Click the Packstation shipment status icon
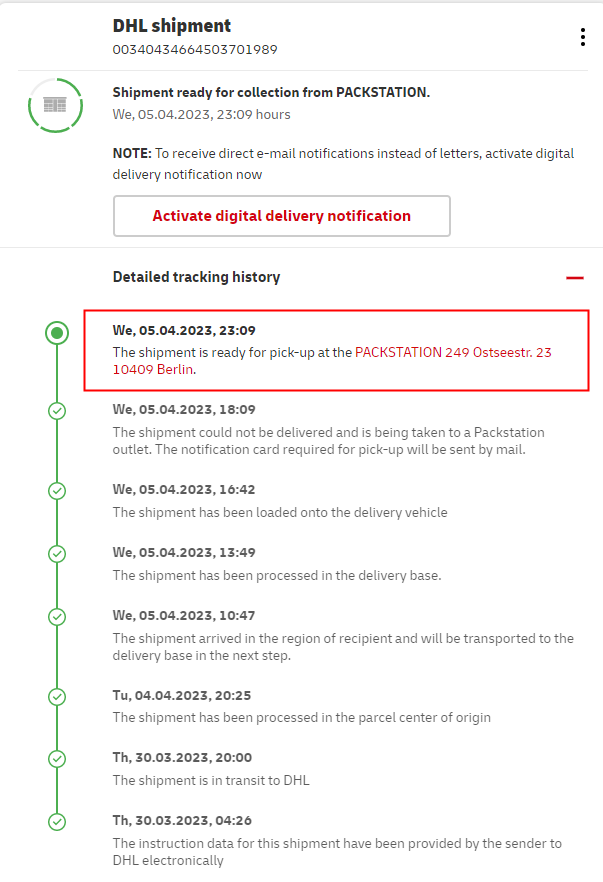The image size is (603, 882). tap(55, 105)
